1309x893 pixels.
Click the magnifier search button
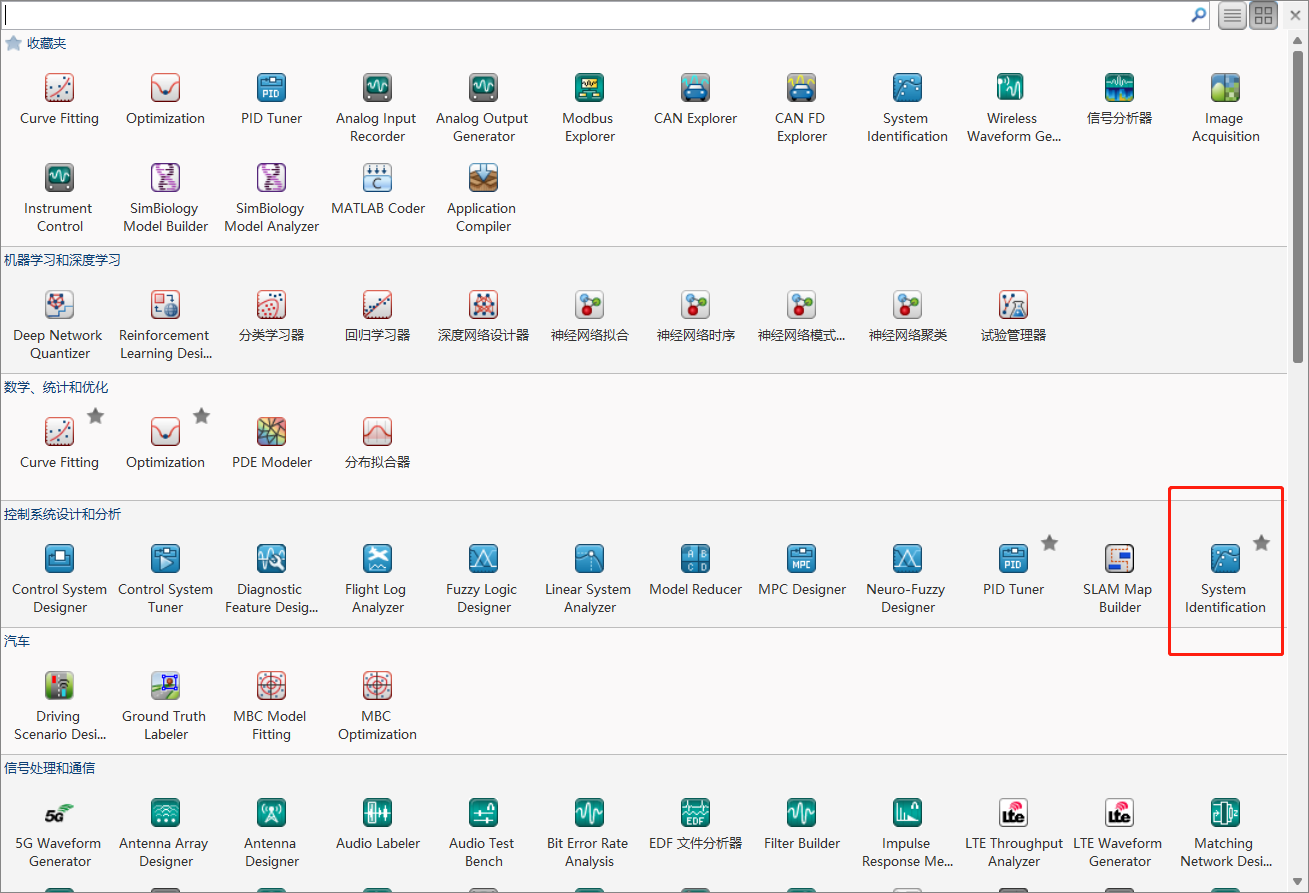(x=1198, y=15)
